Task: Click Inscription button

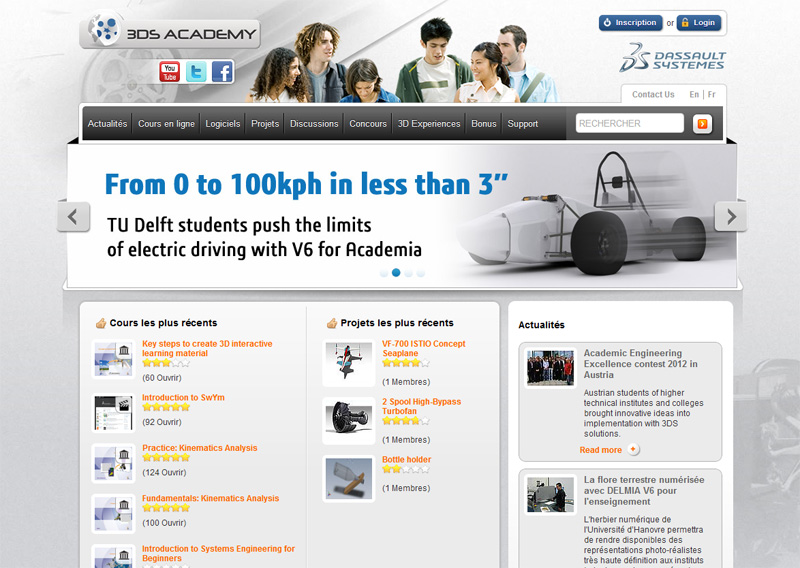Action: [x=631, y=22]
